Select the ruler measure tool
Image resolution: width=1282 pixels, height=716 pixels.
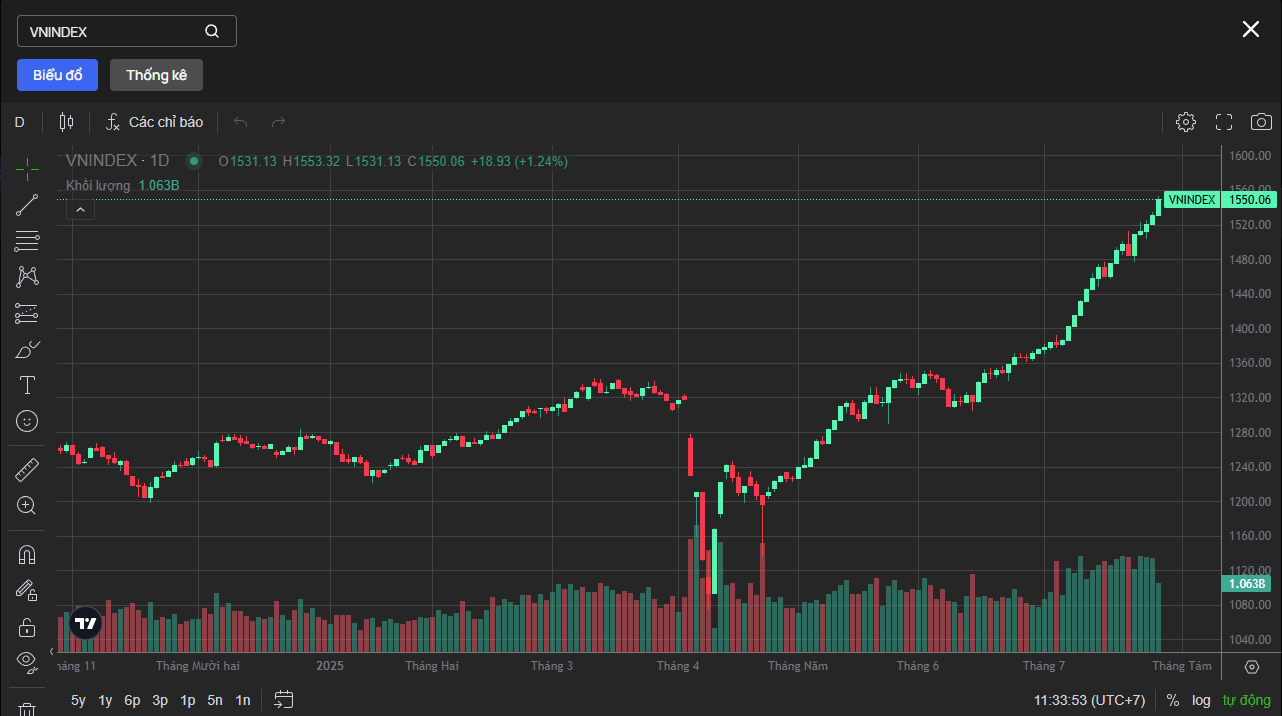[x=28, y=470]
